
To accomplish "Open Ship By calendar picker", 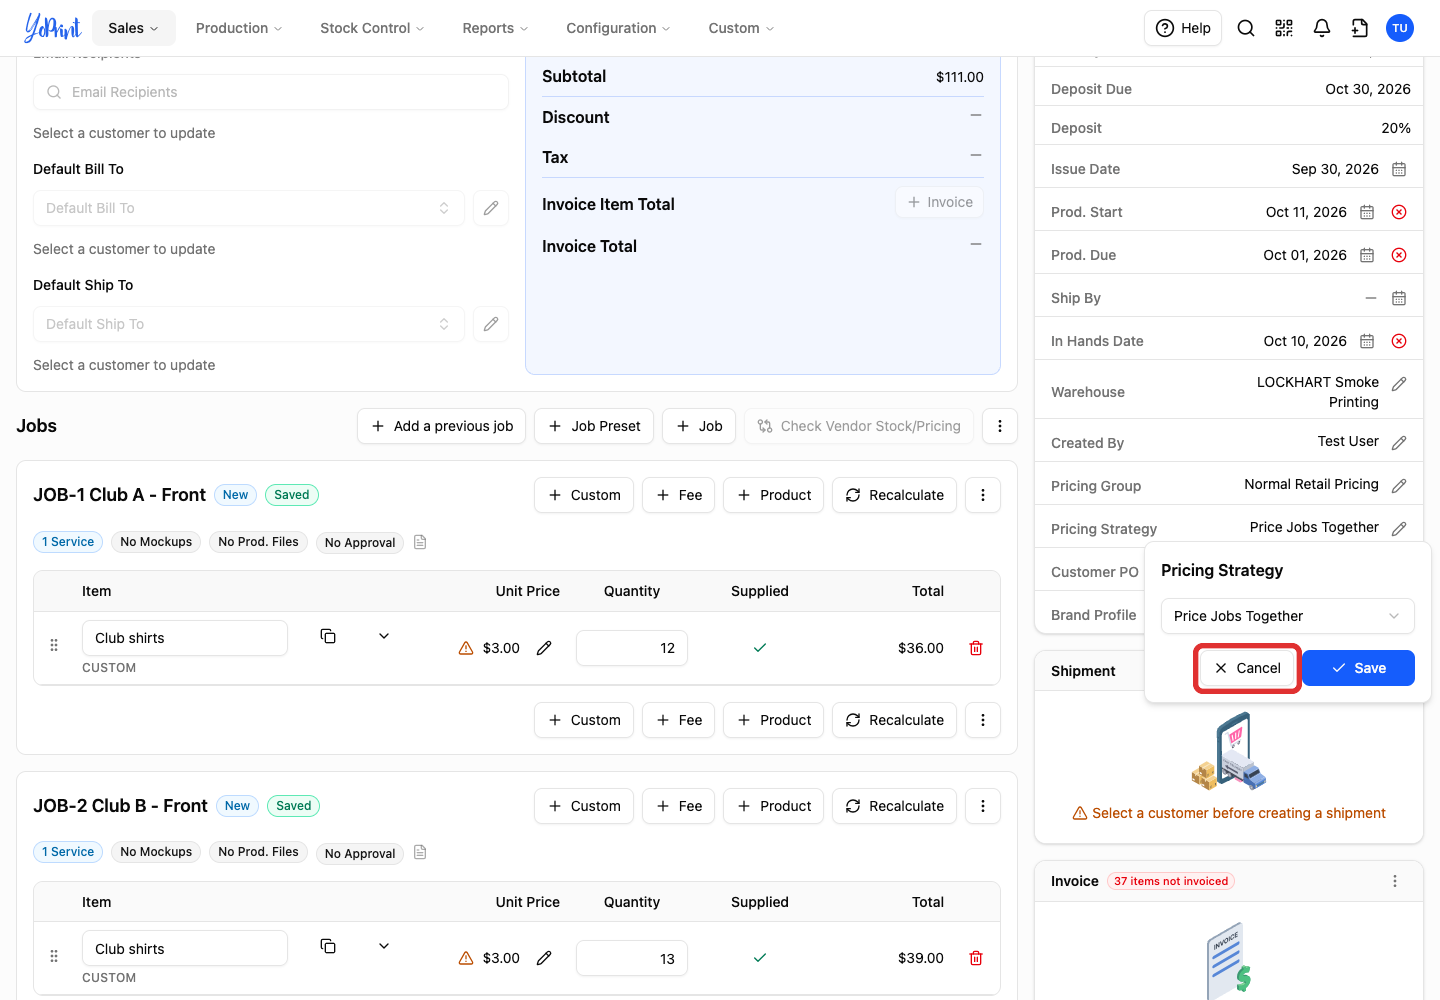I will pyautogui.click(x=1399, y=298).
